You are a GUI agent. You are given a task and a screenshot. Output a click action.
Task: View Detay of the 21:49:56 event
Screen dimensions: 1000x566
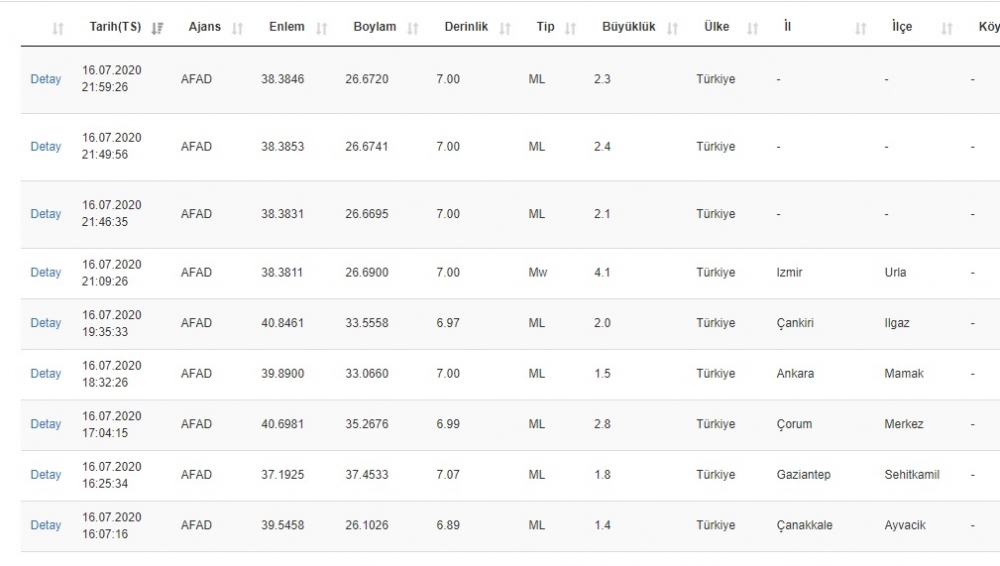45,146
